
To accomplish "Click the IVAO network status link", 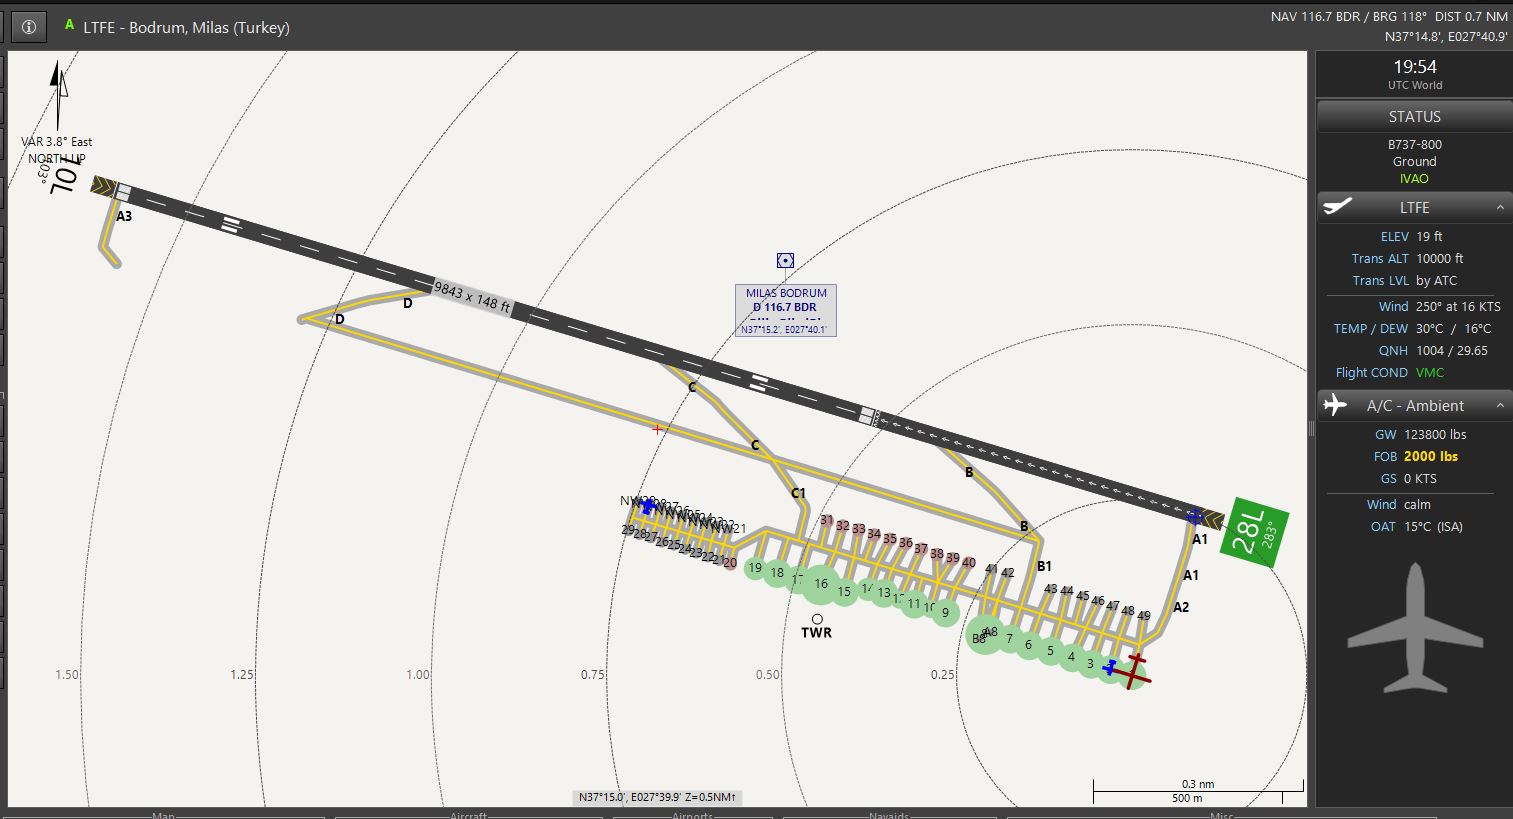I will point(1414,178).
